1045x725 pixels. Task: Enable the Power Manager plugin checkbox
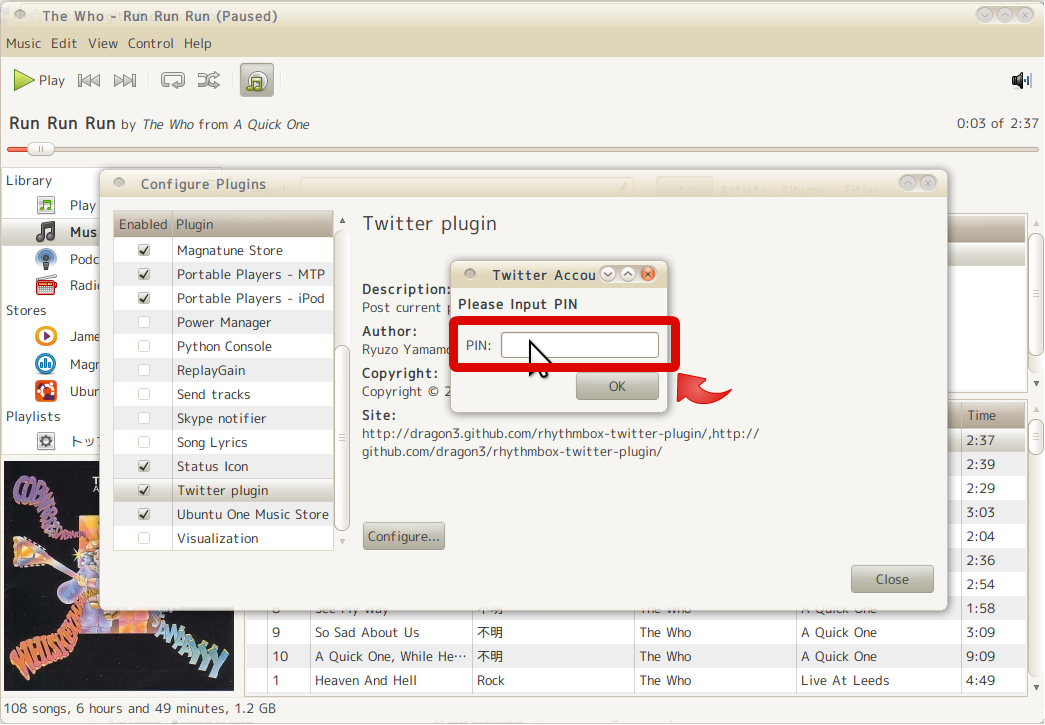tap(144, 323)
